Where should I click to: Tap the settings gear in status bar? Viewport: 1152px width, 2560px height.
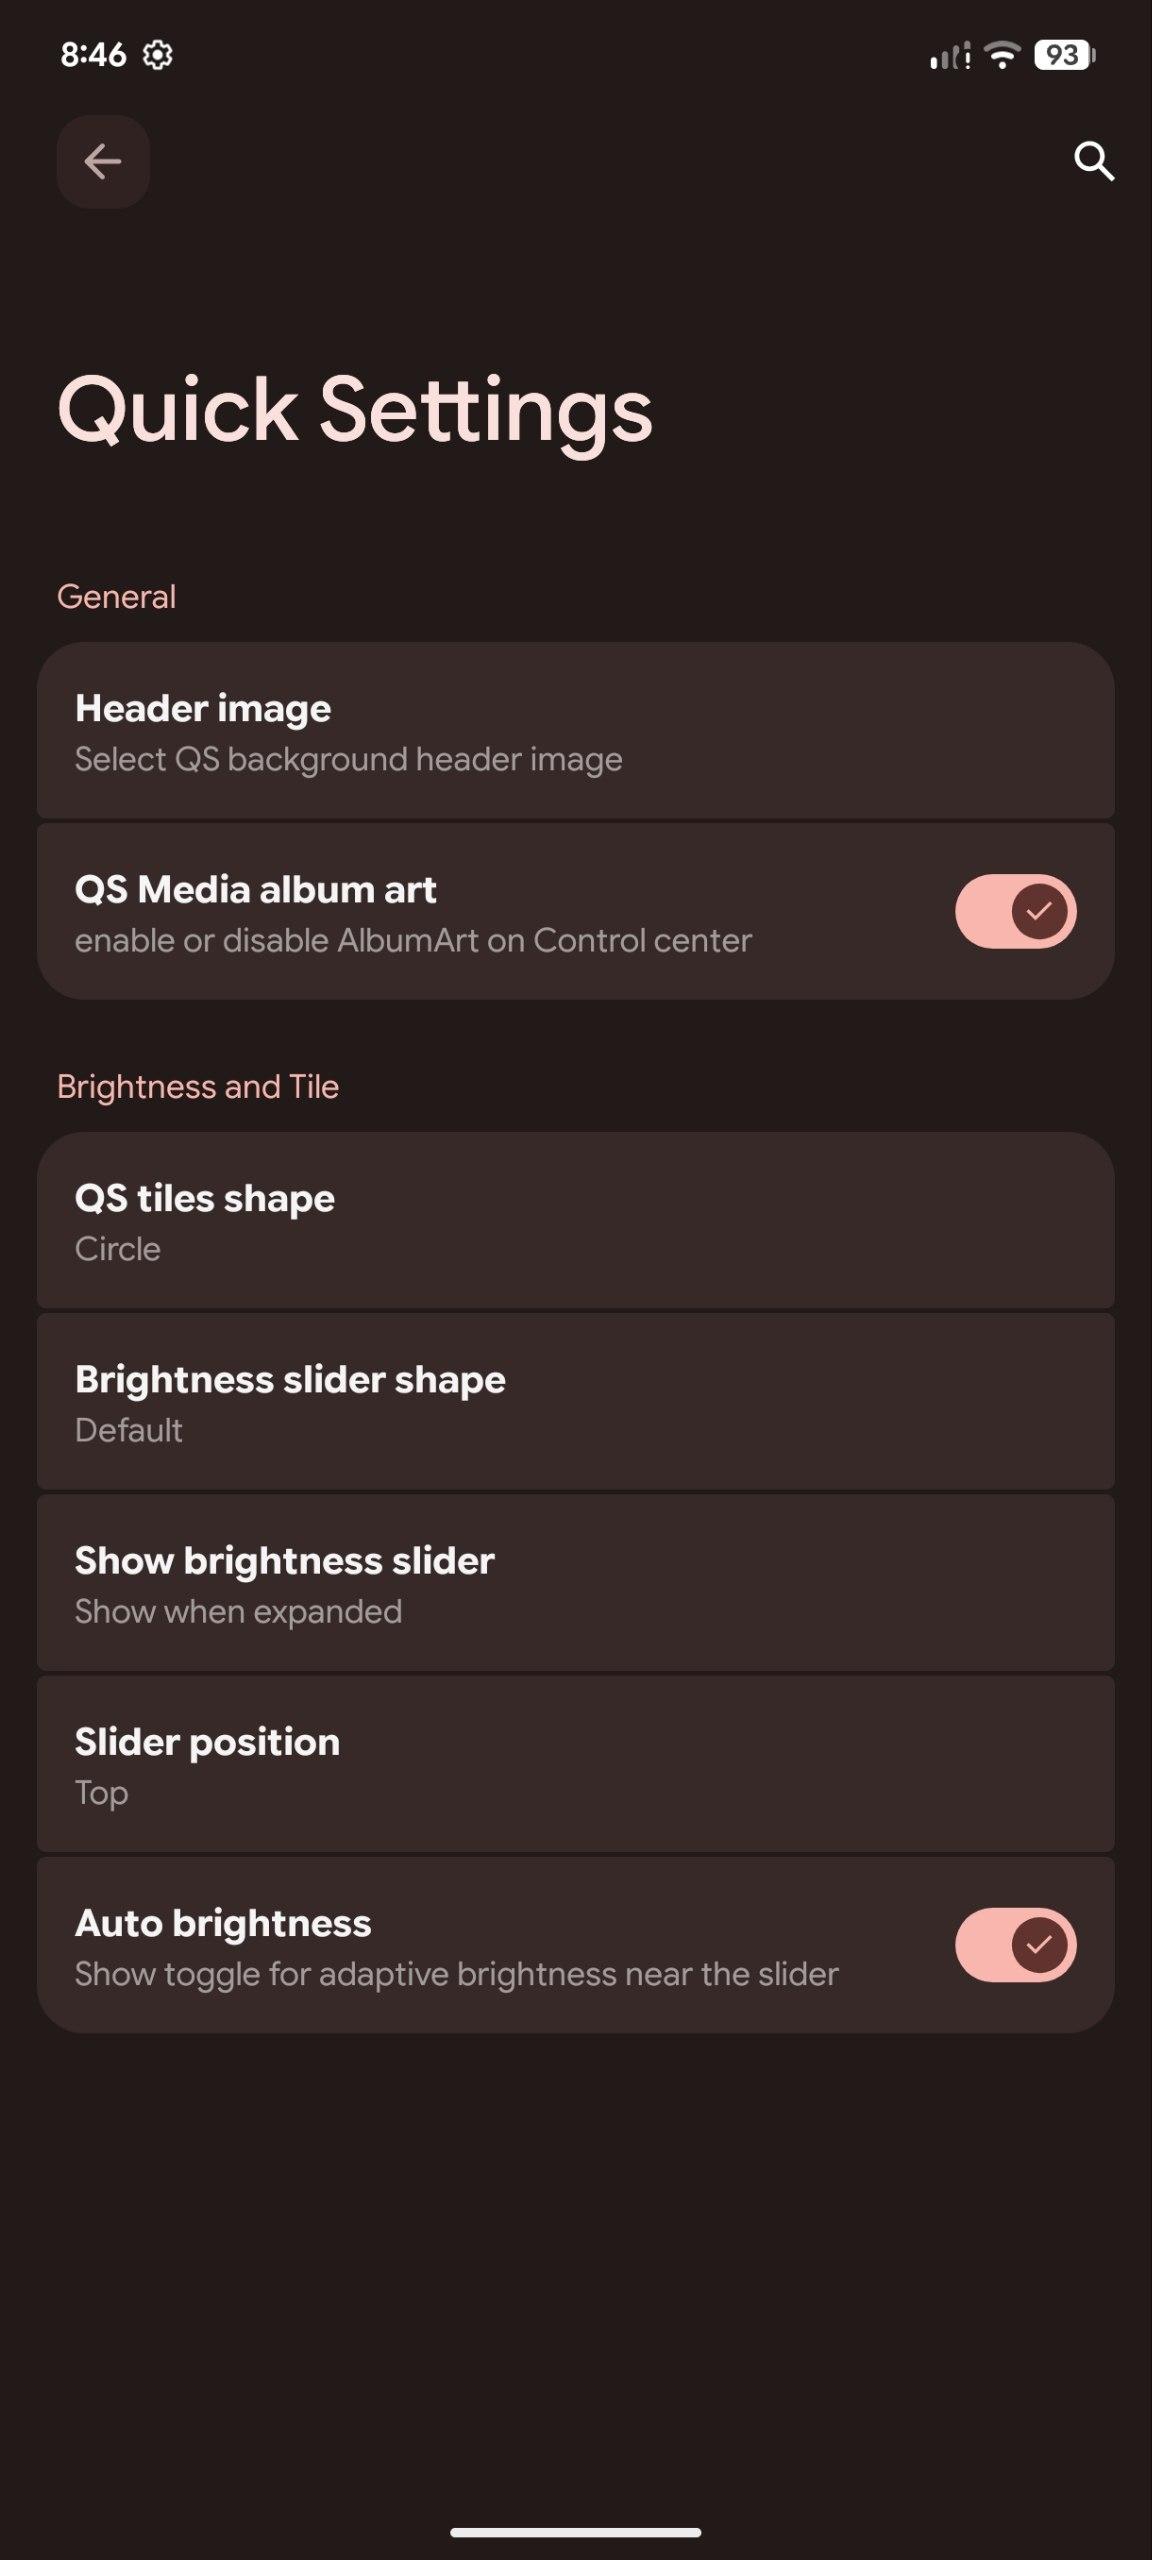pyautogui.click(x=157, y=54)
